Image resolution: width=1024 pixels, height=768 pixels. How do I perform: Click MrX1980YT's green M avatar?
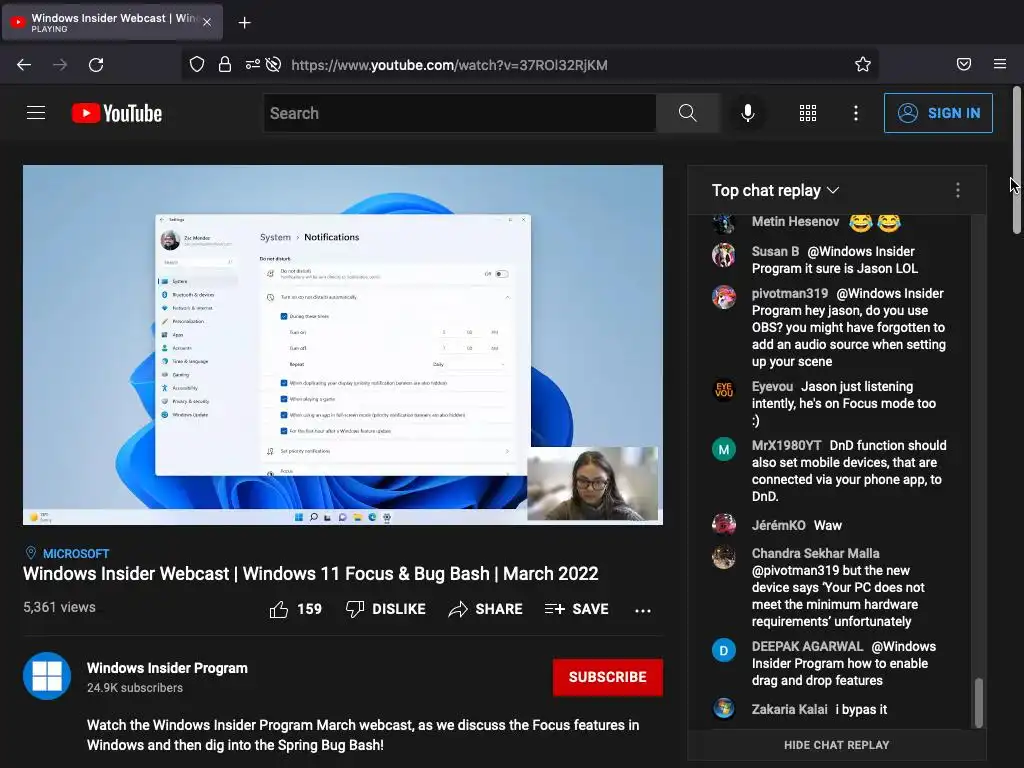[x=724, y=449]
